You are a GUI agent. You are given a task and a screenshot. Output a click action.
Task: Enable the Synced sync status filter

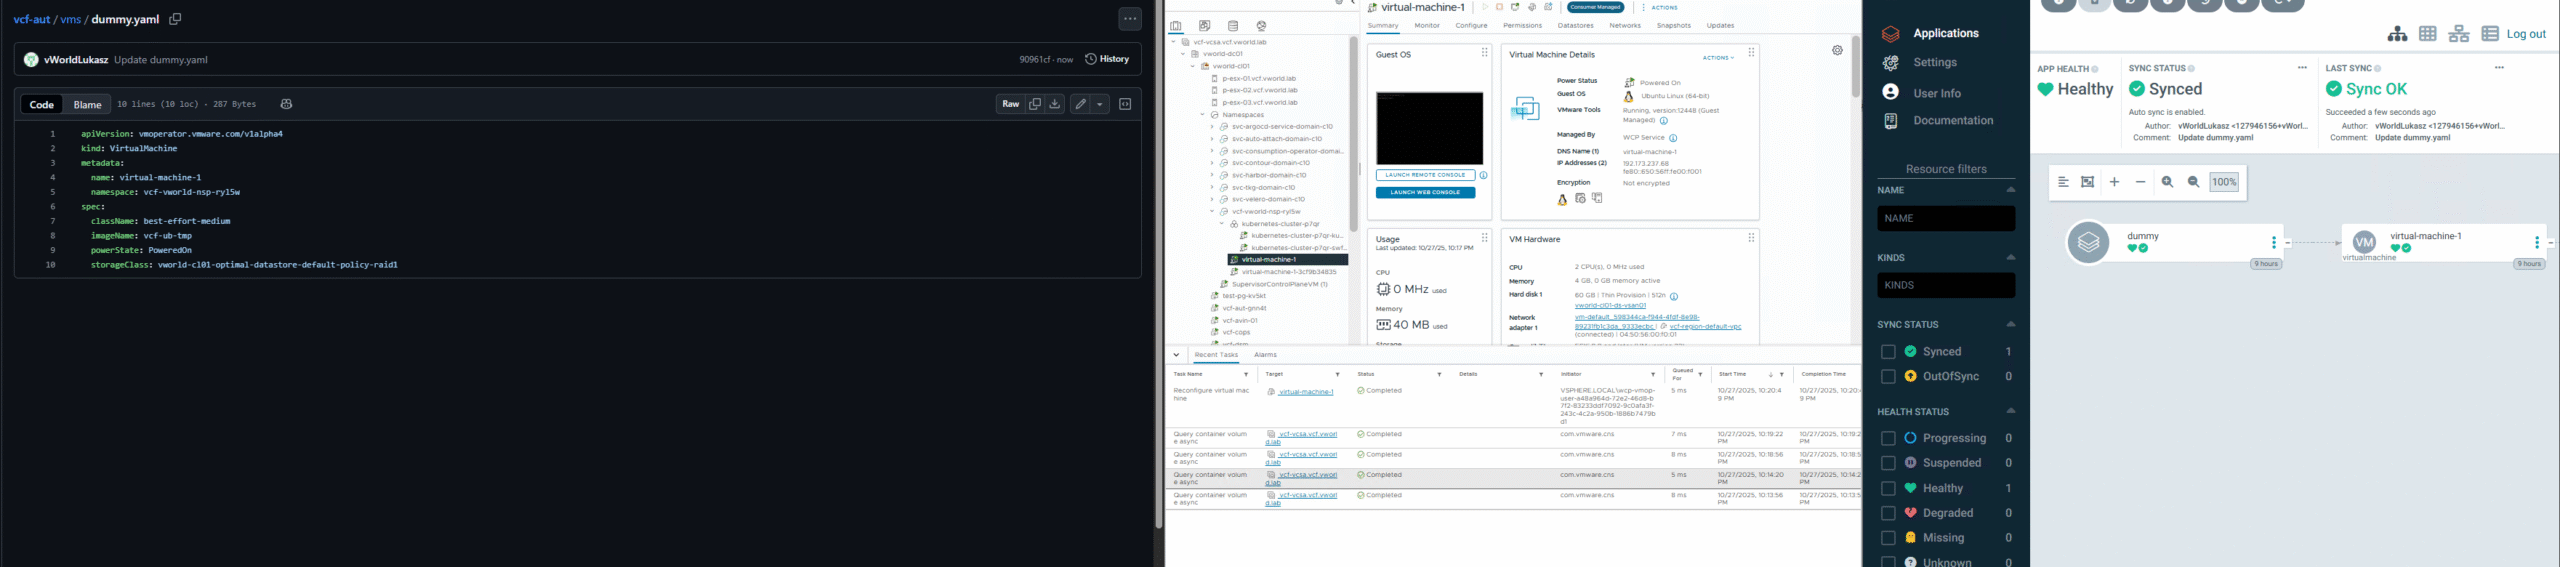(x=1888, y=352)
